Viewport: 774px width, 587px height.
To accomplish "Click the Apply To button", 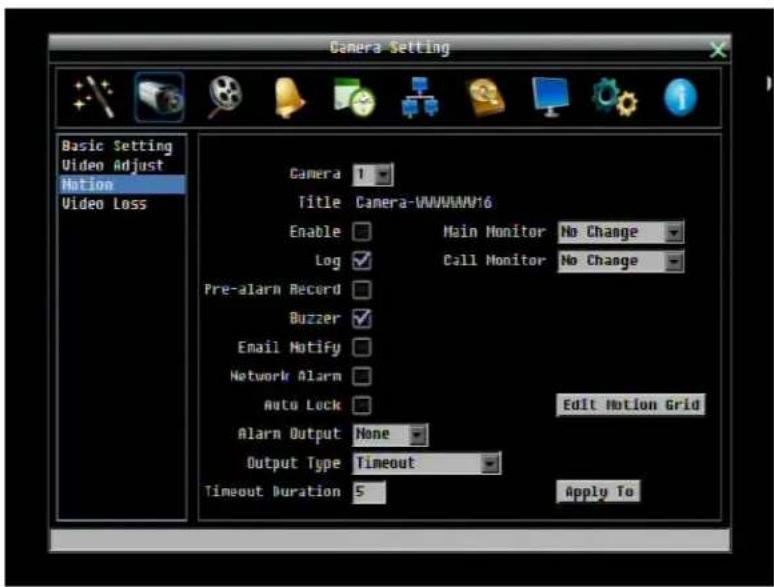I will click(x=598, y=492).
